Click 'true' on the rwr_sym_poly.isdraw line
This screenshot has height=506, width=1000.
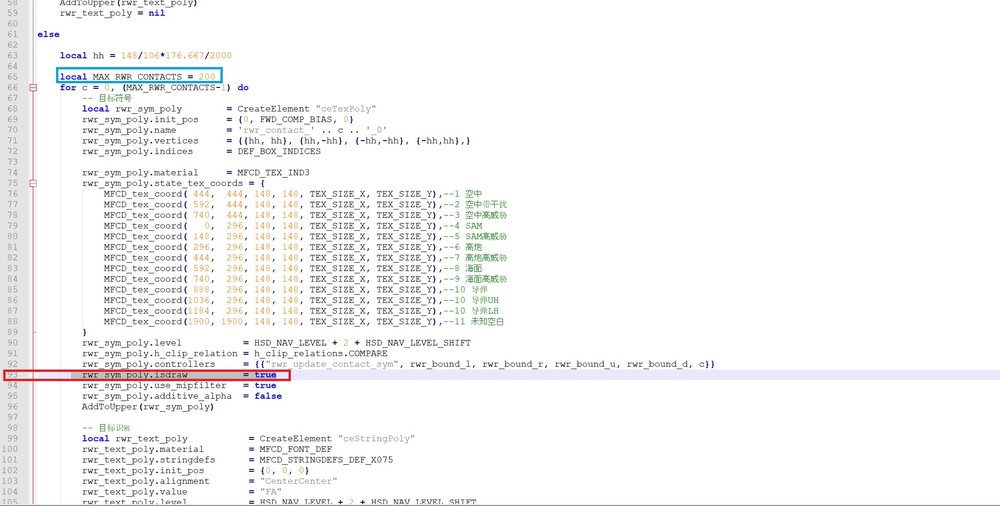point(265,375)
